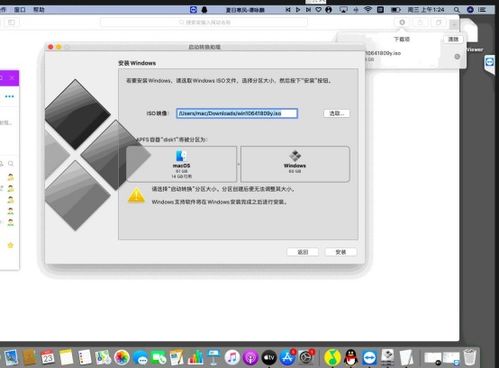Grab the partition divider between macOS and Windows

click(239, 164)
